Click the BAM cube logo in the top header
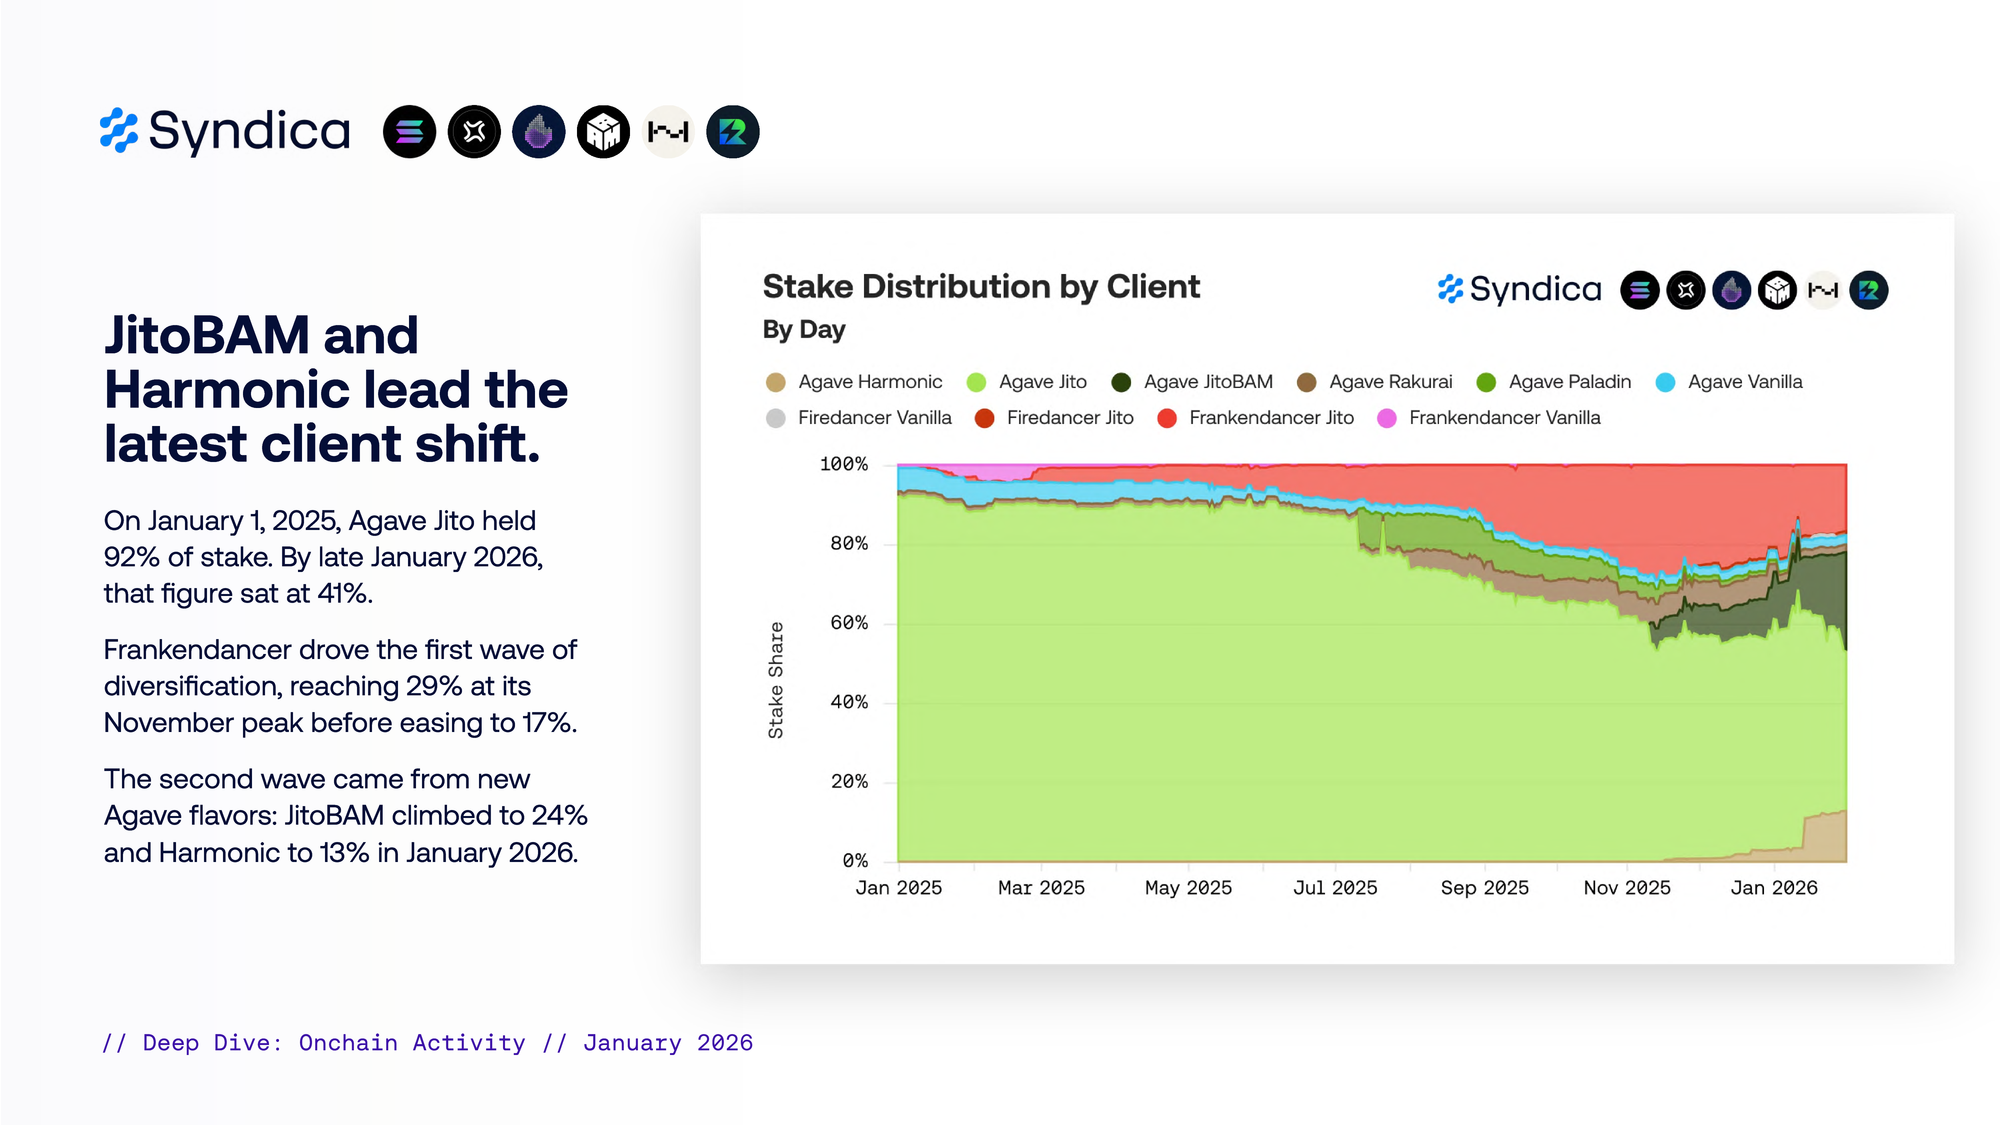 coord(603,132)
